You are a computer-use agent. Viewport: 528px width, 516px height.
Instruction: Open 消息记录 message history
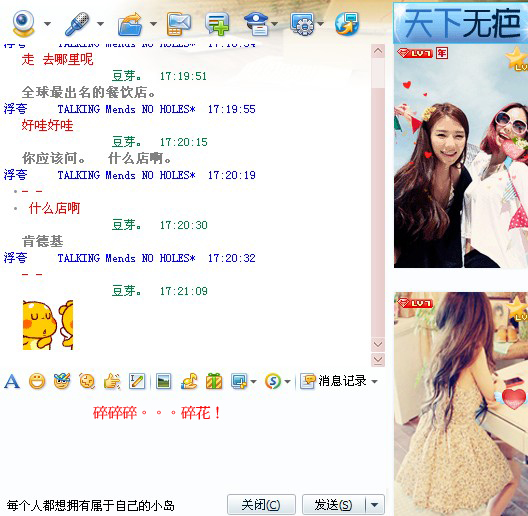coord(333,381)
